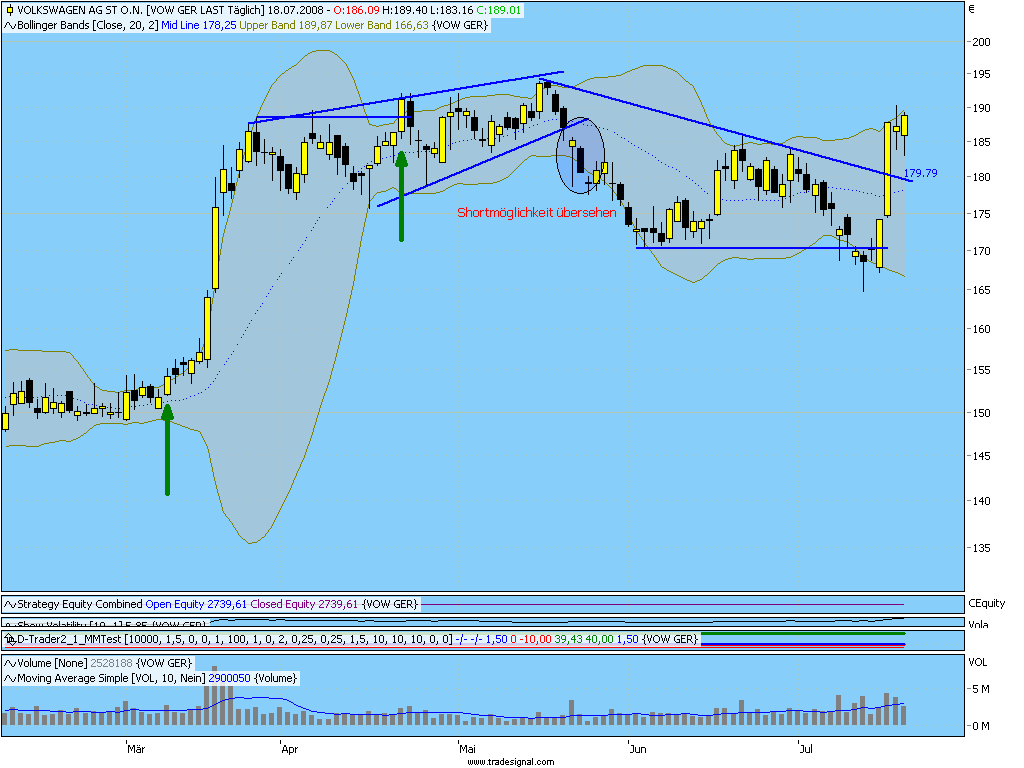Click the CEquity axis label
1024x768 pixels.
pyautogui.click(x=987, y=603)
